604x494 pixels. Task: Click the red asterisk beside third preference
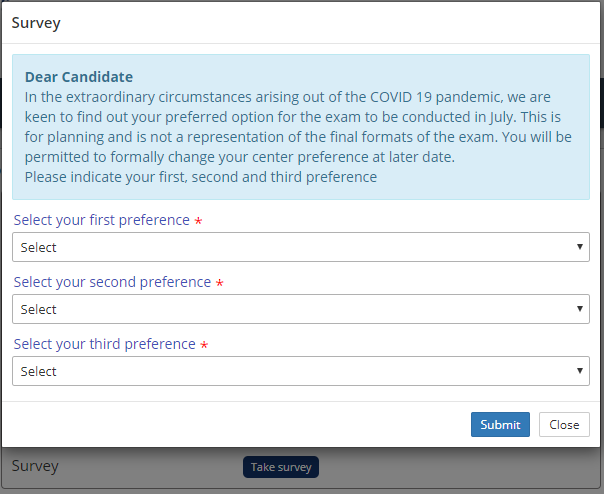204,345
